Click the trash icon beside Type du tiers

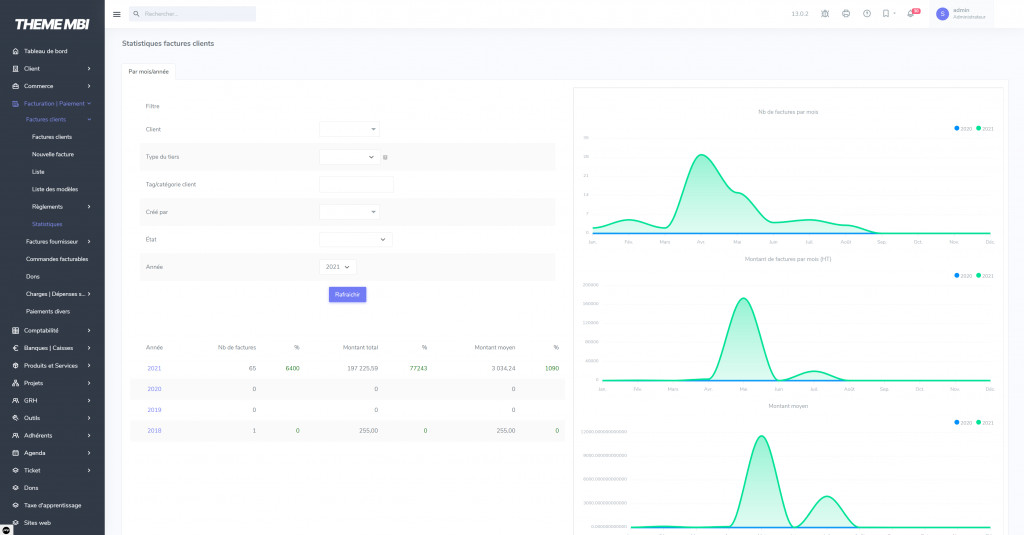tap(386, 157)
